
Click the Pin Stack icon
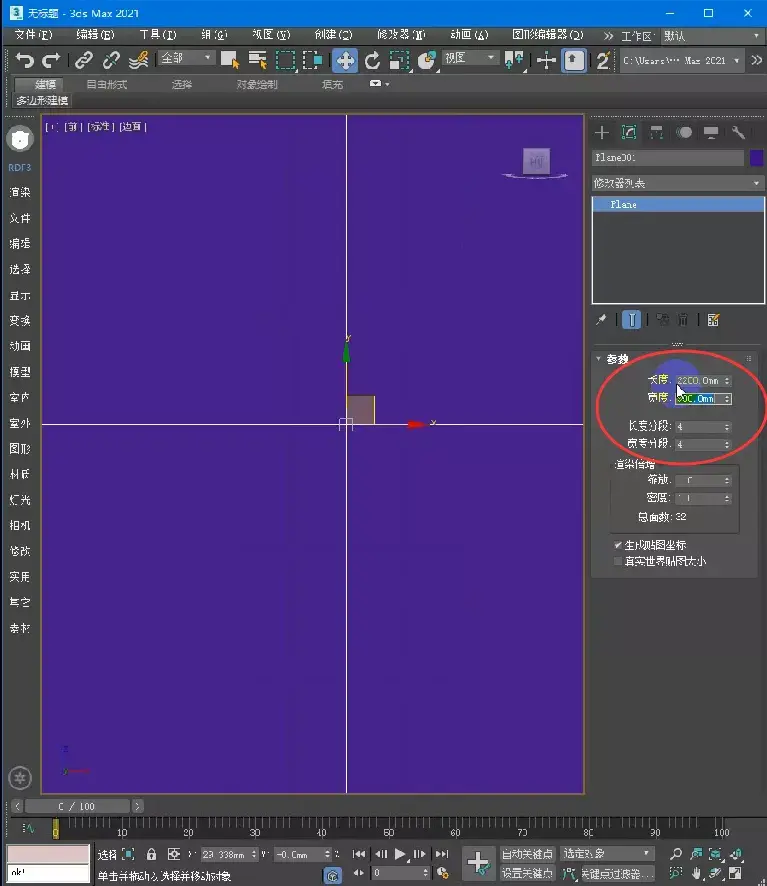[601, 320]
